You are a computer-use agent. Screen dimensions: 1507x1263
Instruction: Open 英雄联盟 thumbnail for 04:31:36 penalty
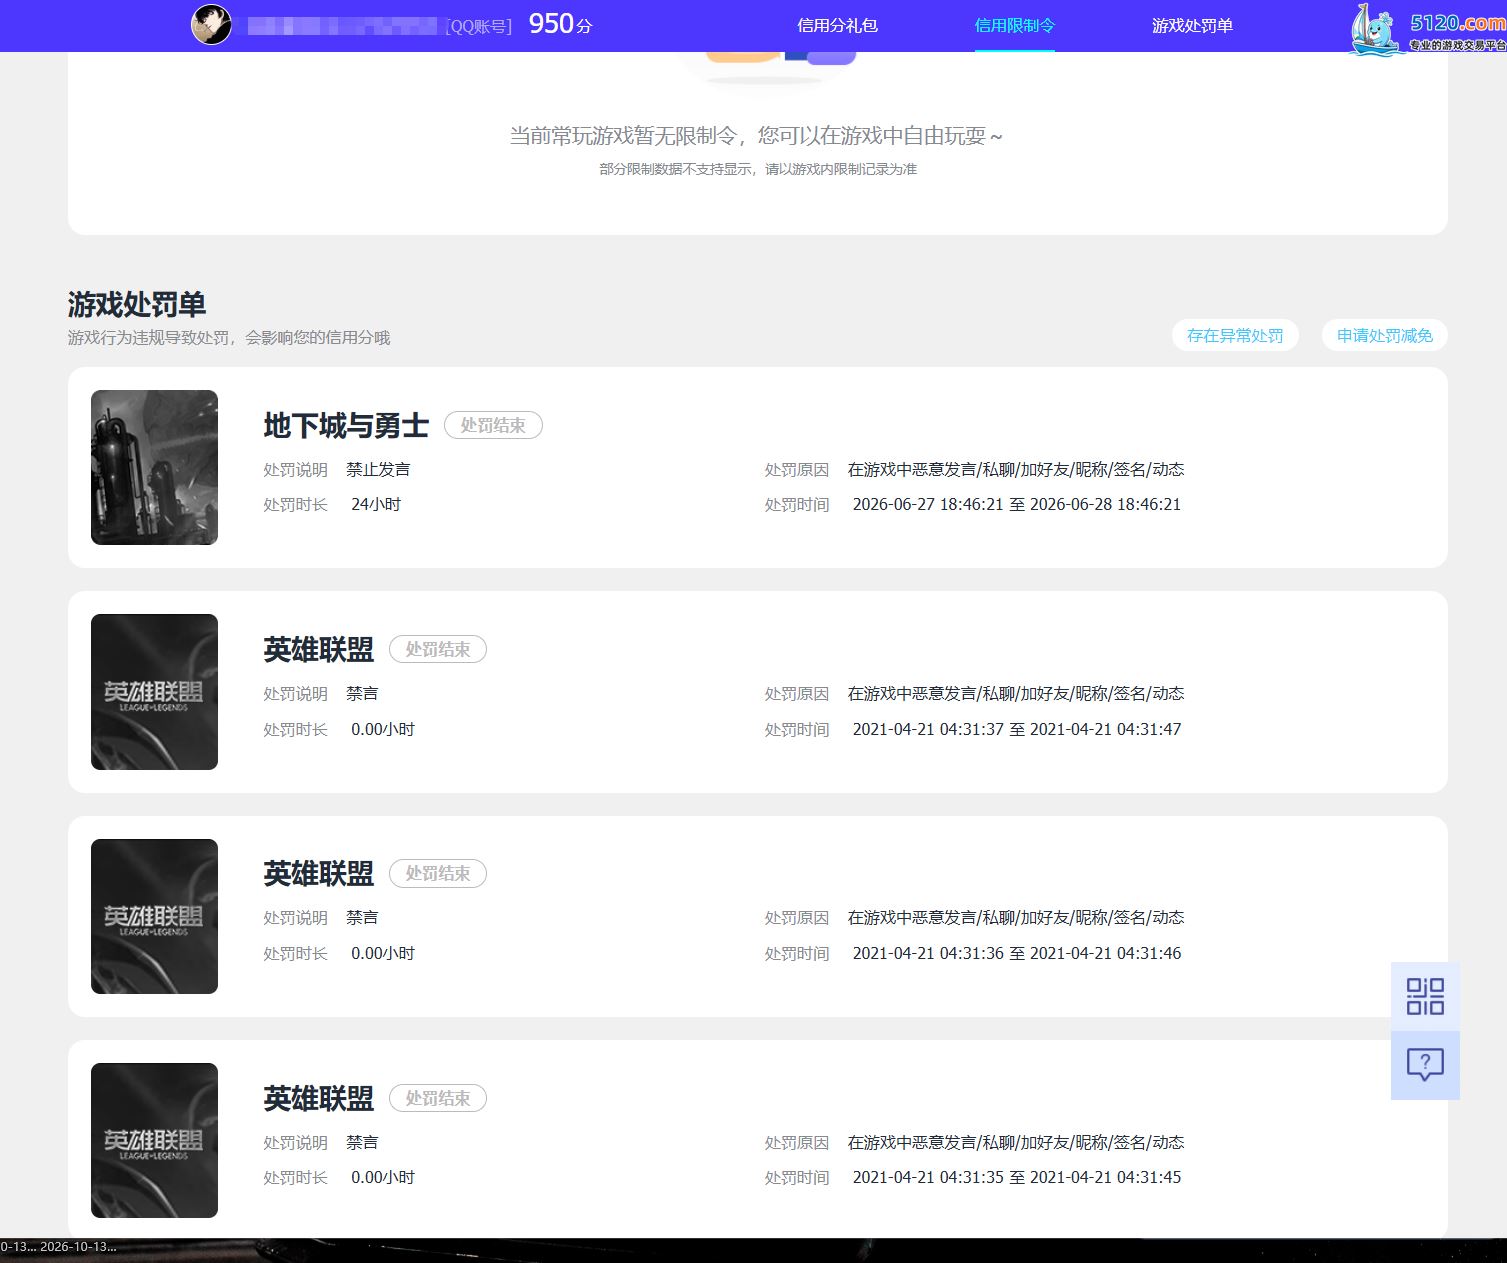pos(154,916)
